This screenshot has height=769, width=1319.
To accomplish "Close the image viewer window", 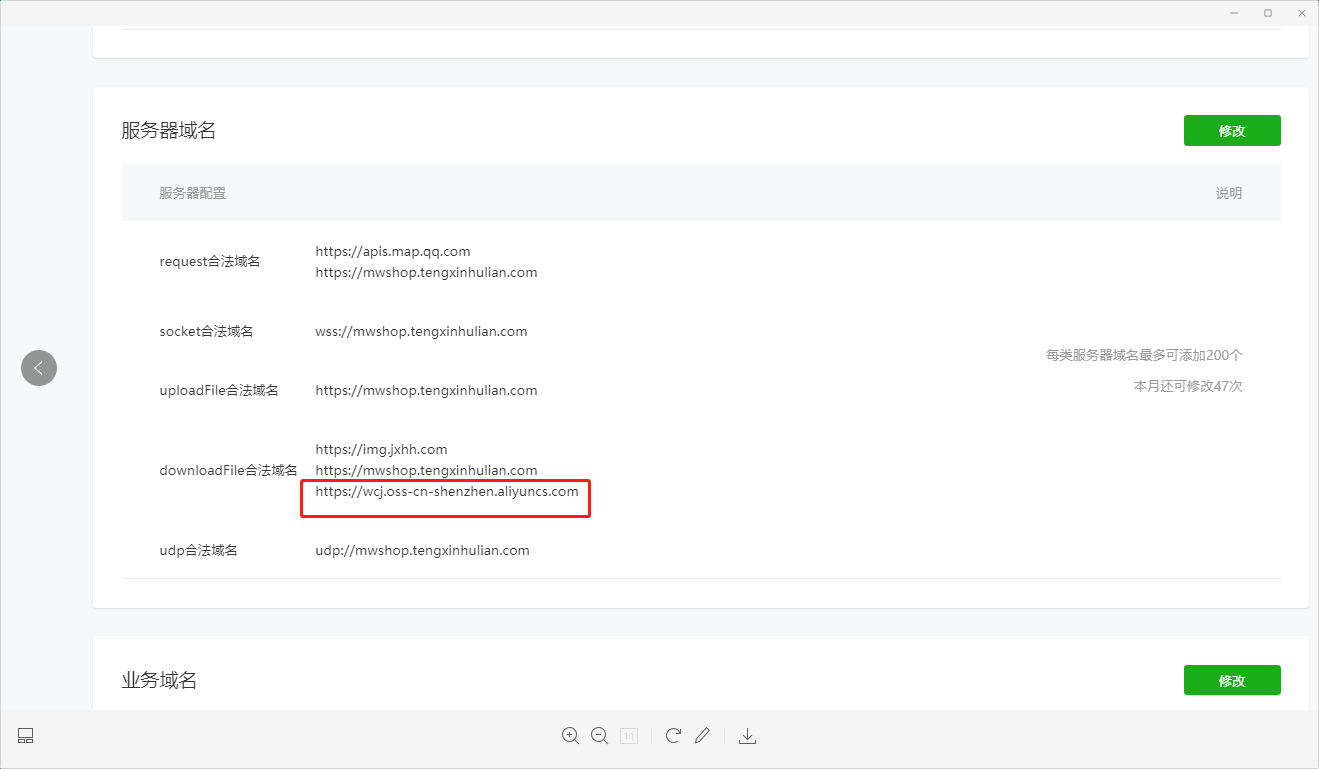I will 1301,13.
